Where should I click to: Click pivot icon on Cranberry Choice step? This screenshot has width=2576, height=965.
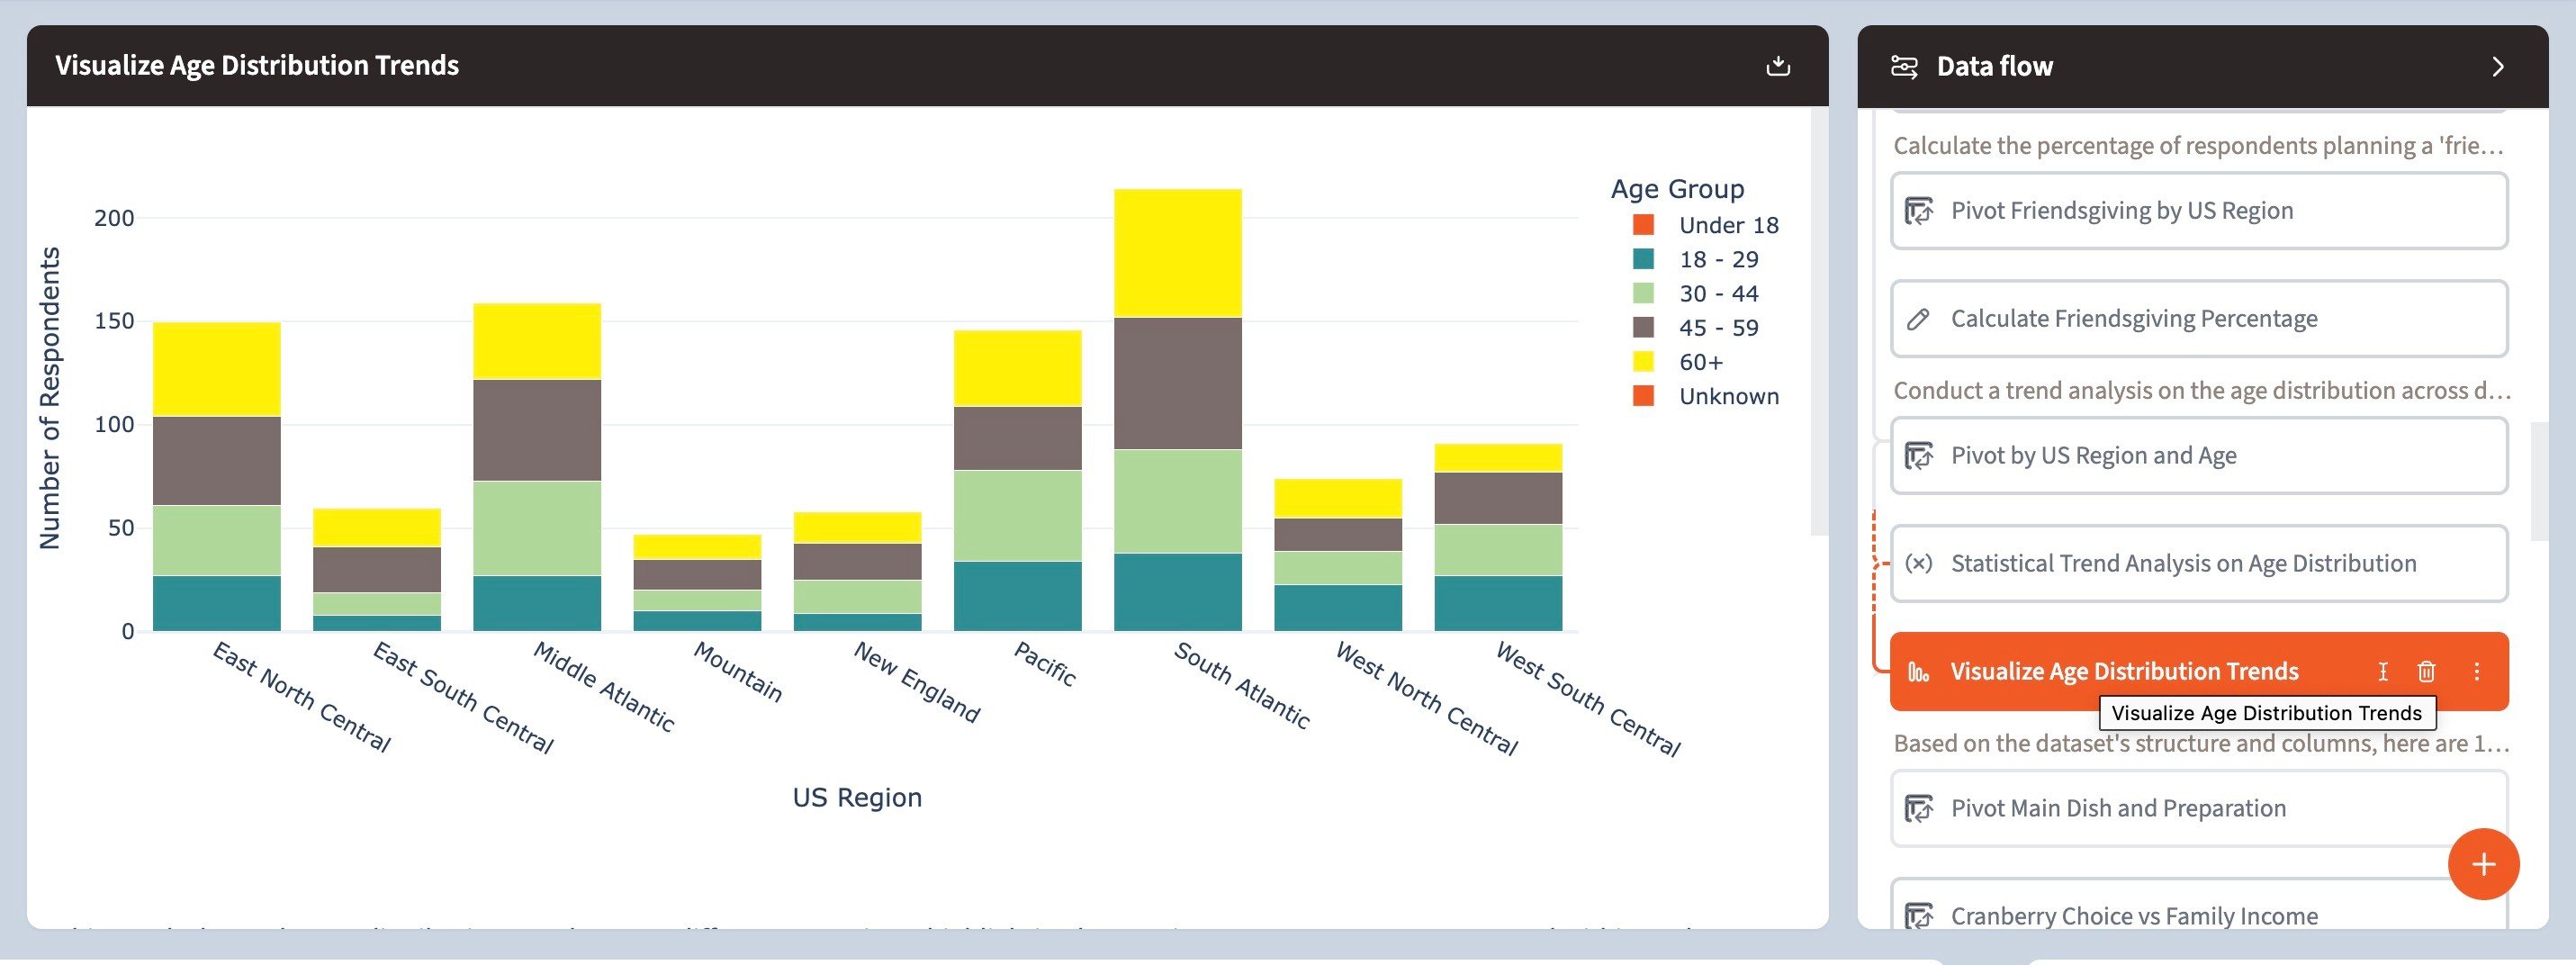1918,916
